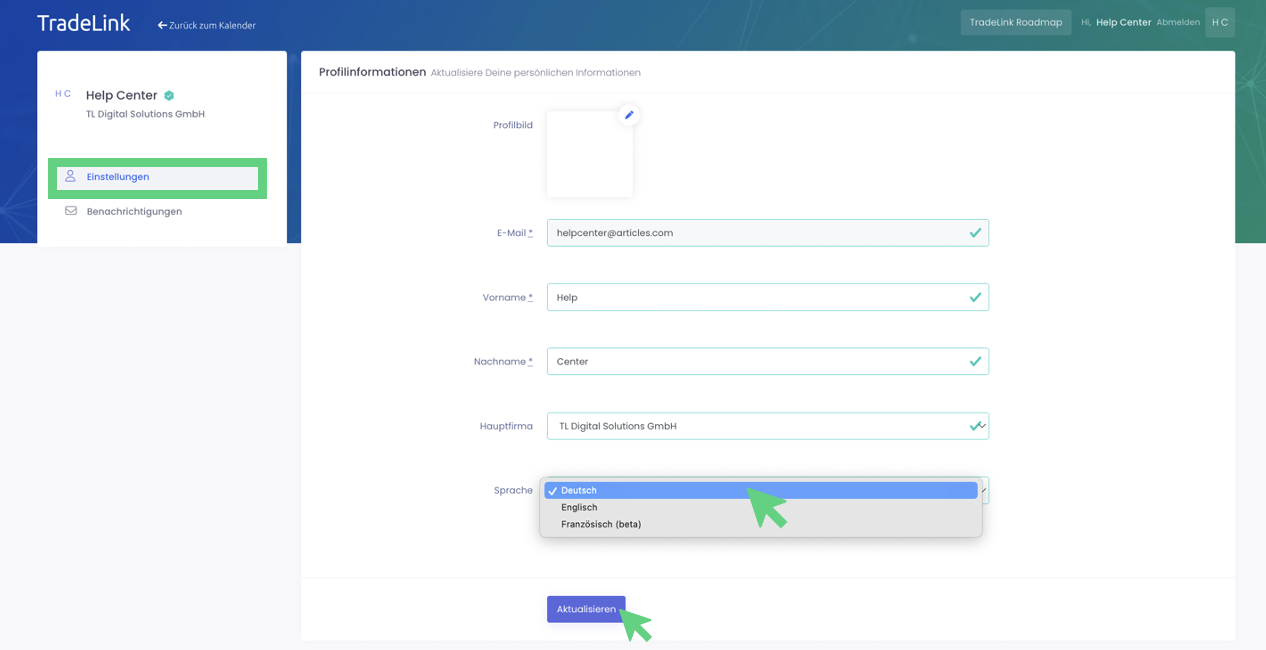Choose Englisch from the Sprache list
The height and width of the screenshot is (650, 1266).
(579, 507)
